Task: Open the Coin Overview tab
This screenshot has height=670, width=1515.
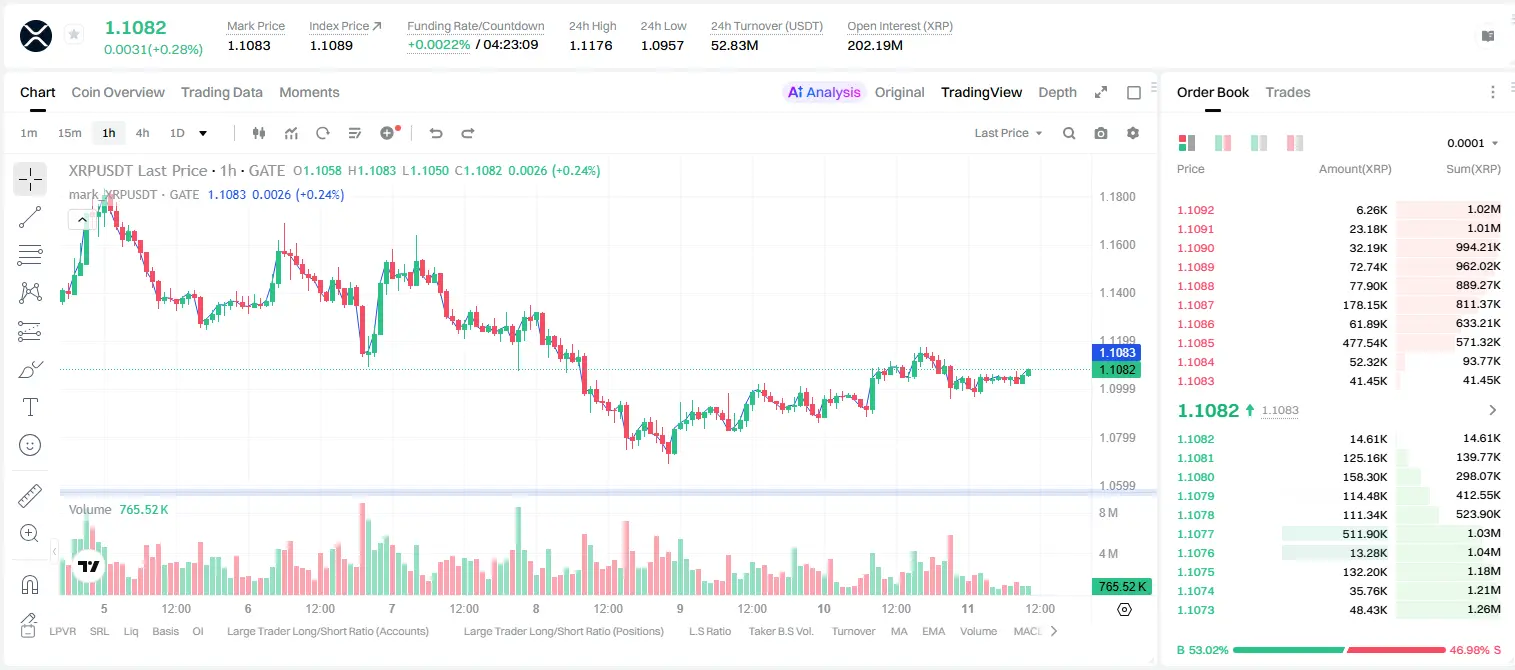Action: pyautogui.click(x=118, y=92)
